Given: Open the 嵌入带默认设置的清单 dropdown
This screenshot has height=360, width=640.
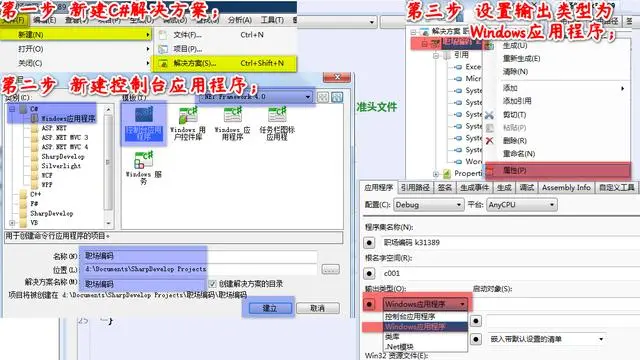Looking at the screenshot, I should click(547, 339).
